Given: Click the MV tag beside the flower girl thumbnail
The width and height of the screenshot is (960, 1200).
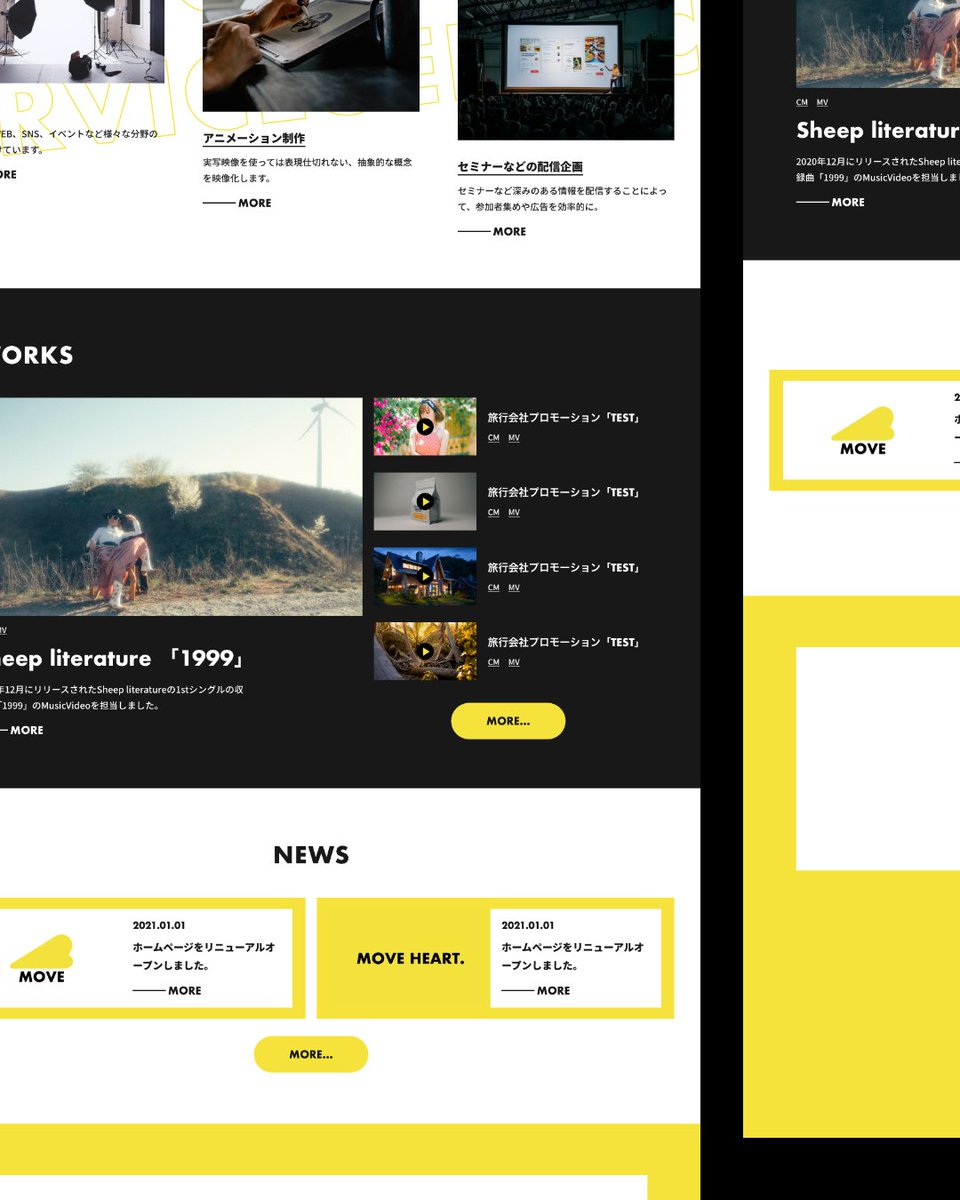Looking at the screenshot, I should 514,438.
